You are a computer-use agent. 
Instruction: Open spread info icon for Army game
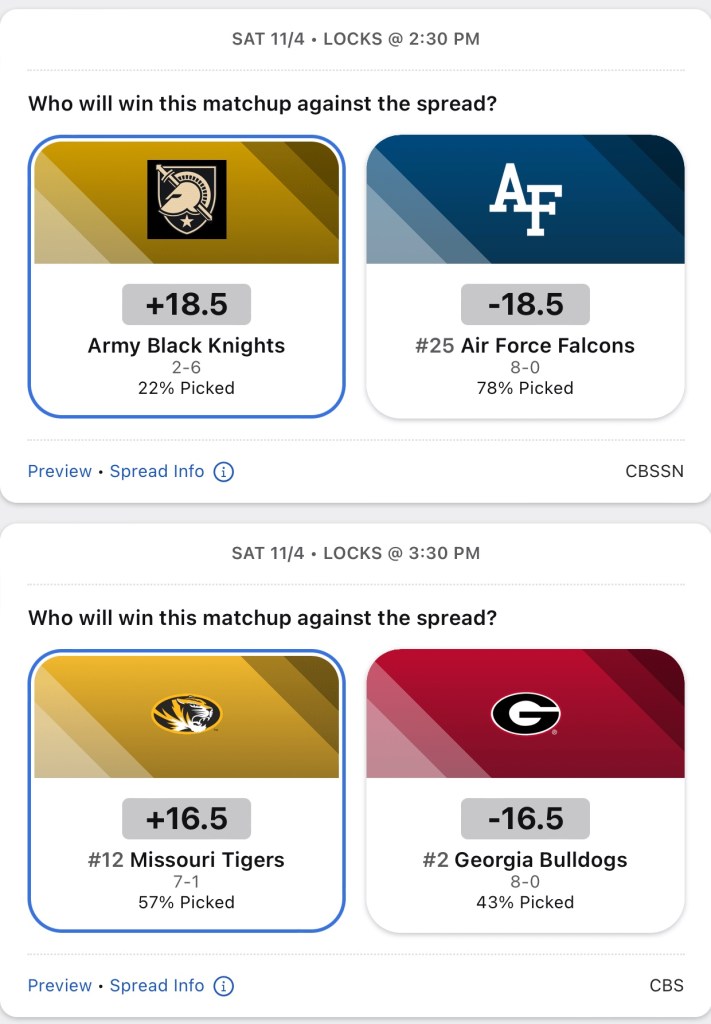[224, 471]
